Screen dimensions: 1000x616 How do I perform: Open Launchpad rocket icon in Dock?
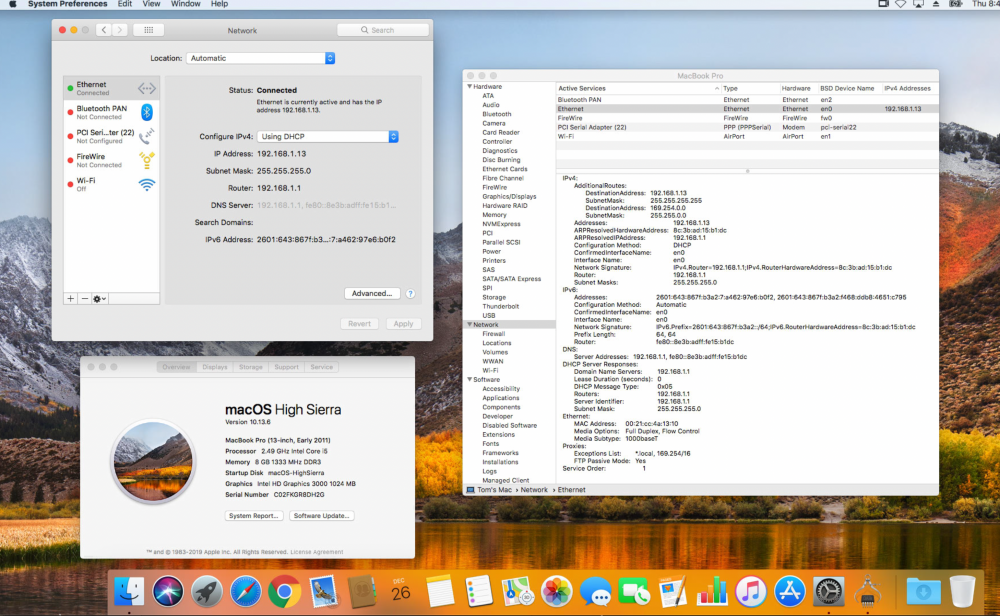[207, 591]
